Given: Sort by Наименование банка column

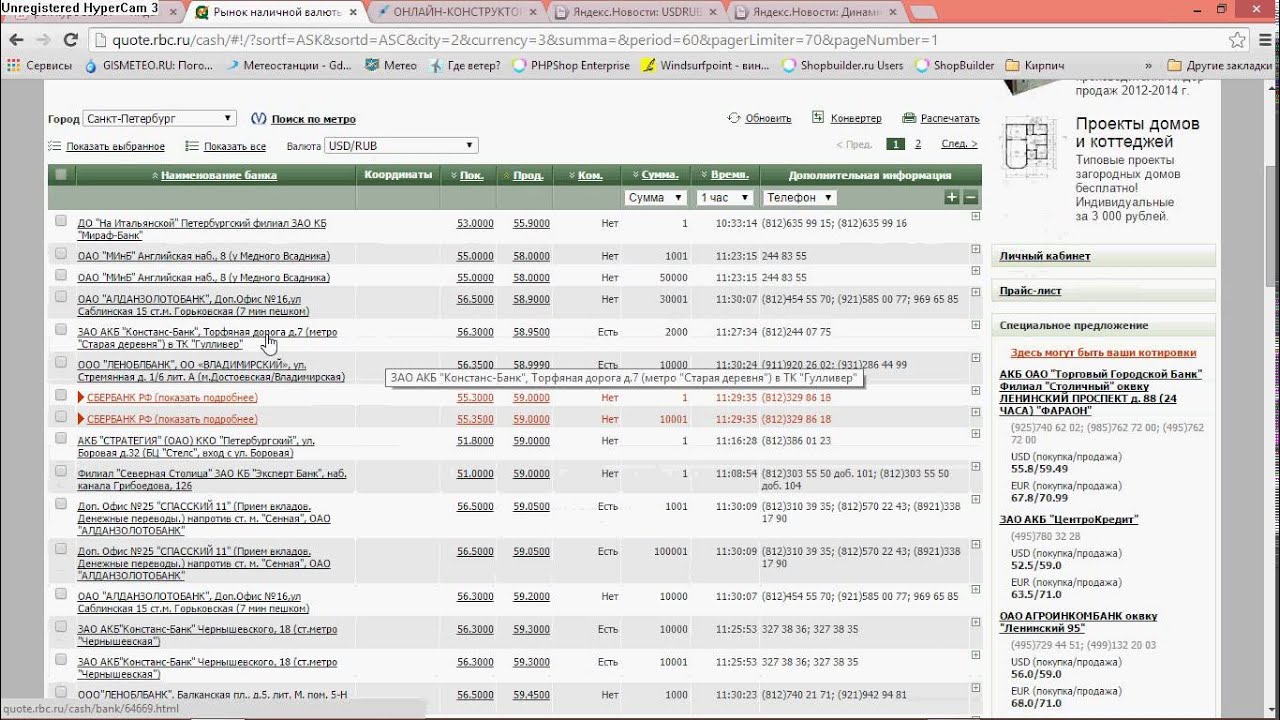Looking at the screenshot, I should (x=218, y=175).
